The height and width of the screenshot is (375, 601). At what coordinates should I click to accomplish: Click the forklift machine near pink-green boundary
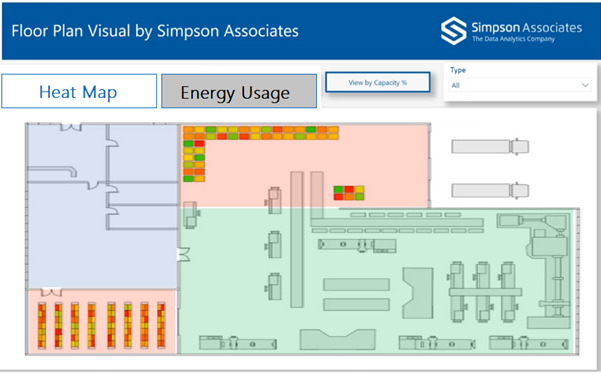191,215
